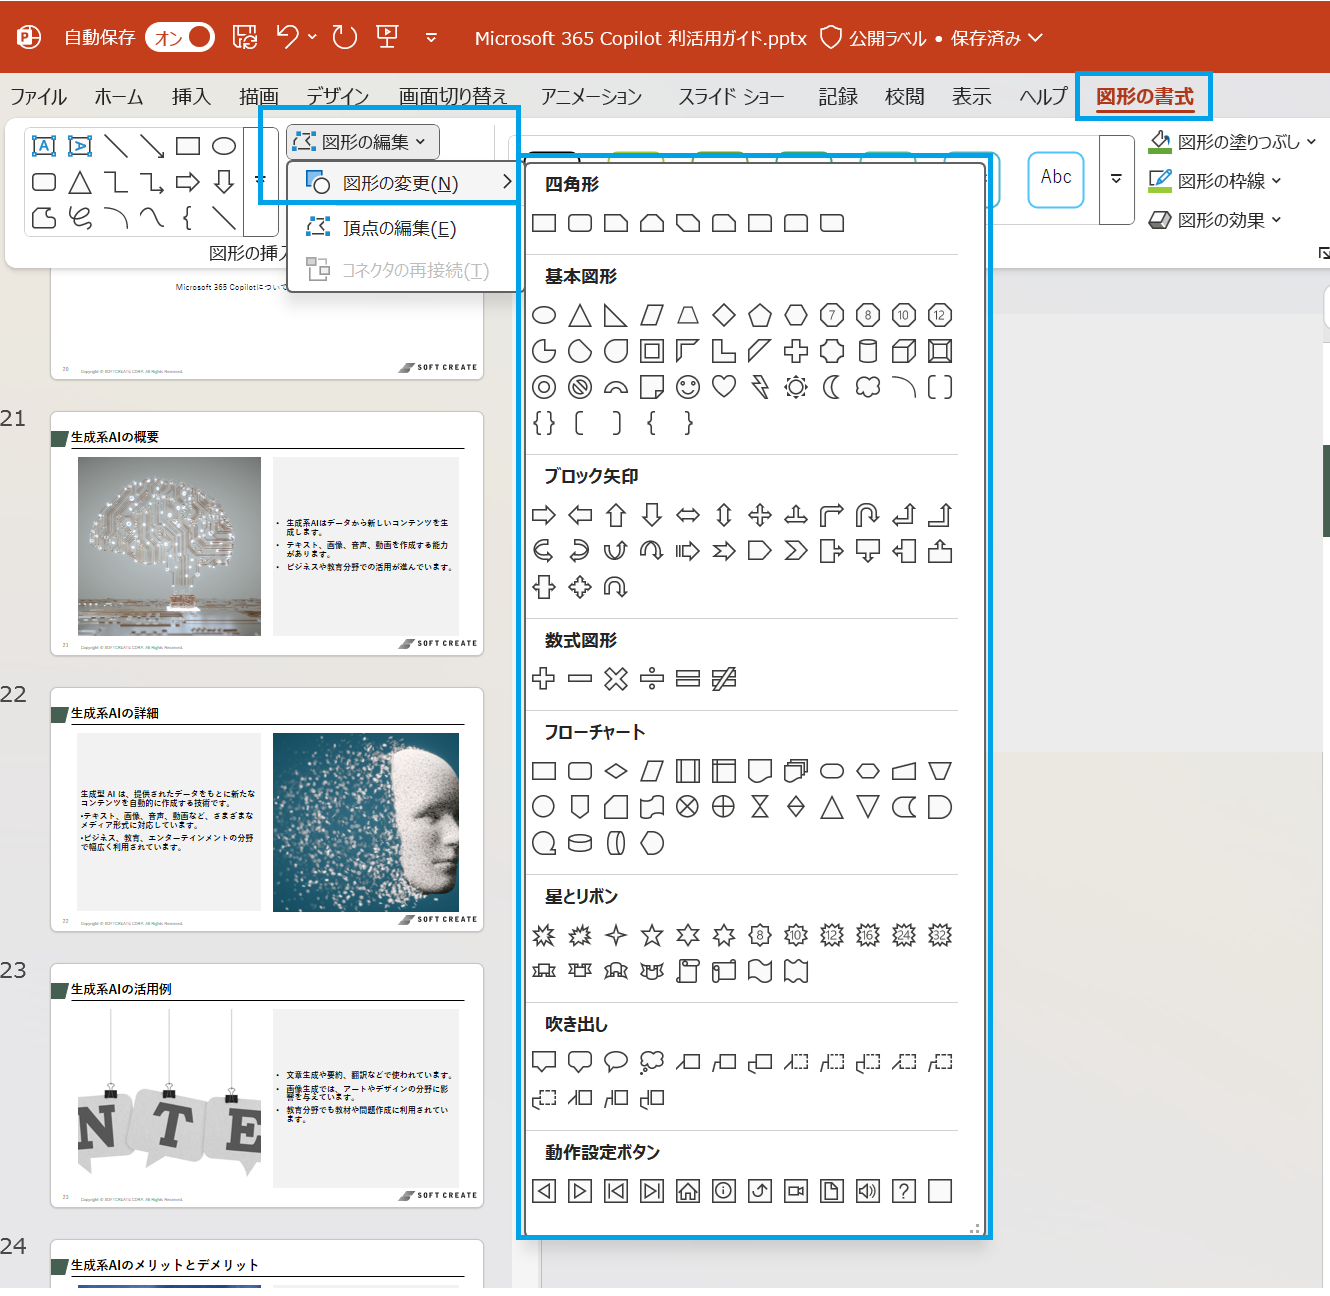Choose the division sign in 数式図形
Viewport: 1330px width, 1296px height.
pos(652,679)
